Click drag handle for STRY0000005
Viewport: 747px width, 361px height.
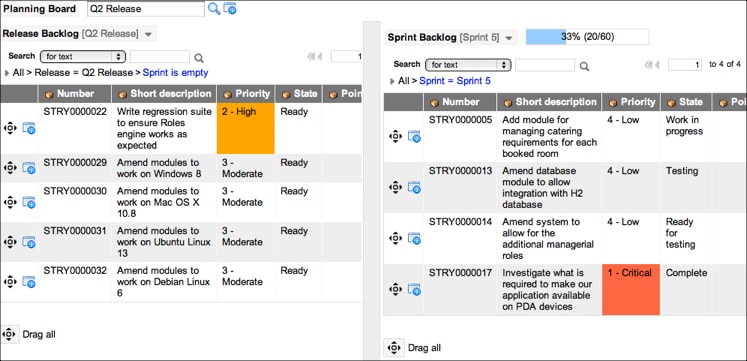point(395,137)
